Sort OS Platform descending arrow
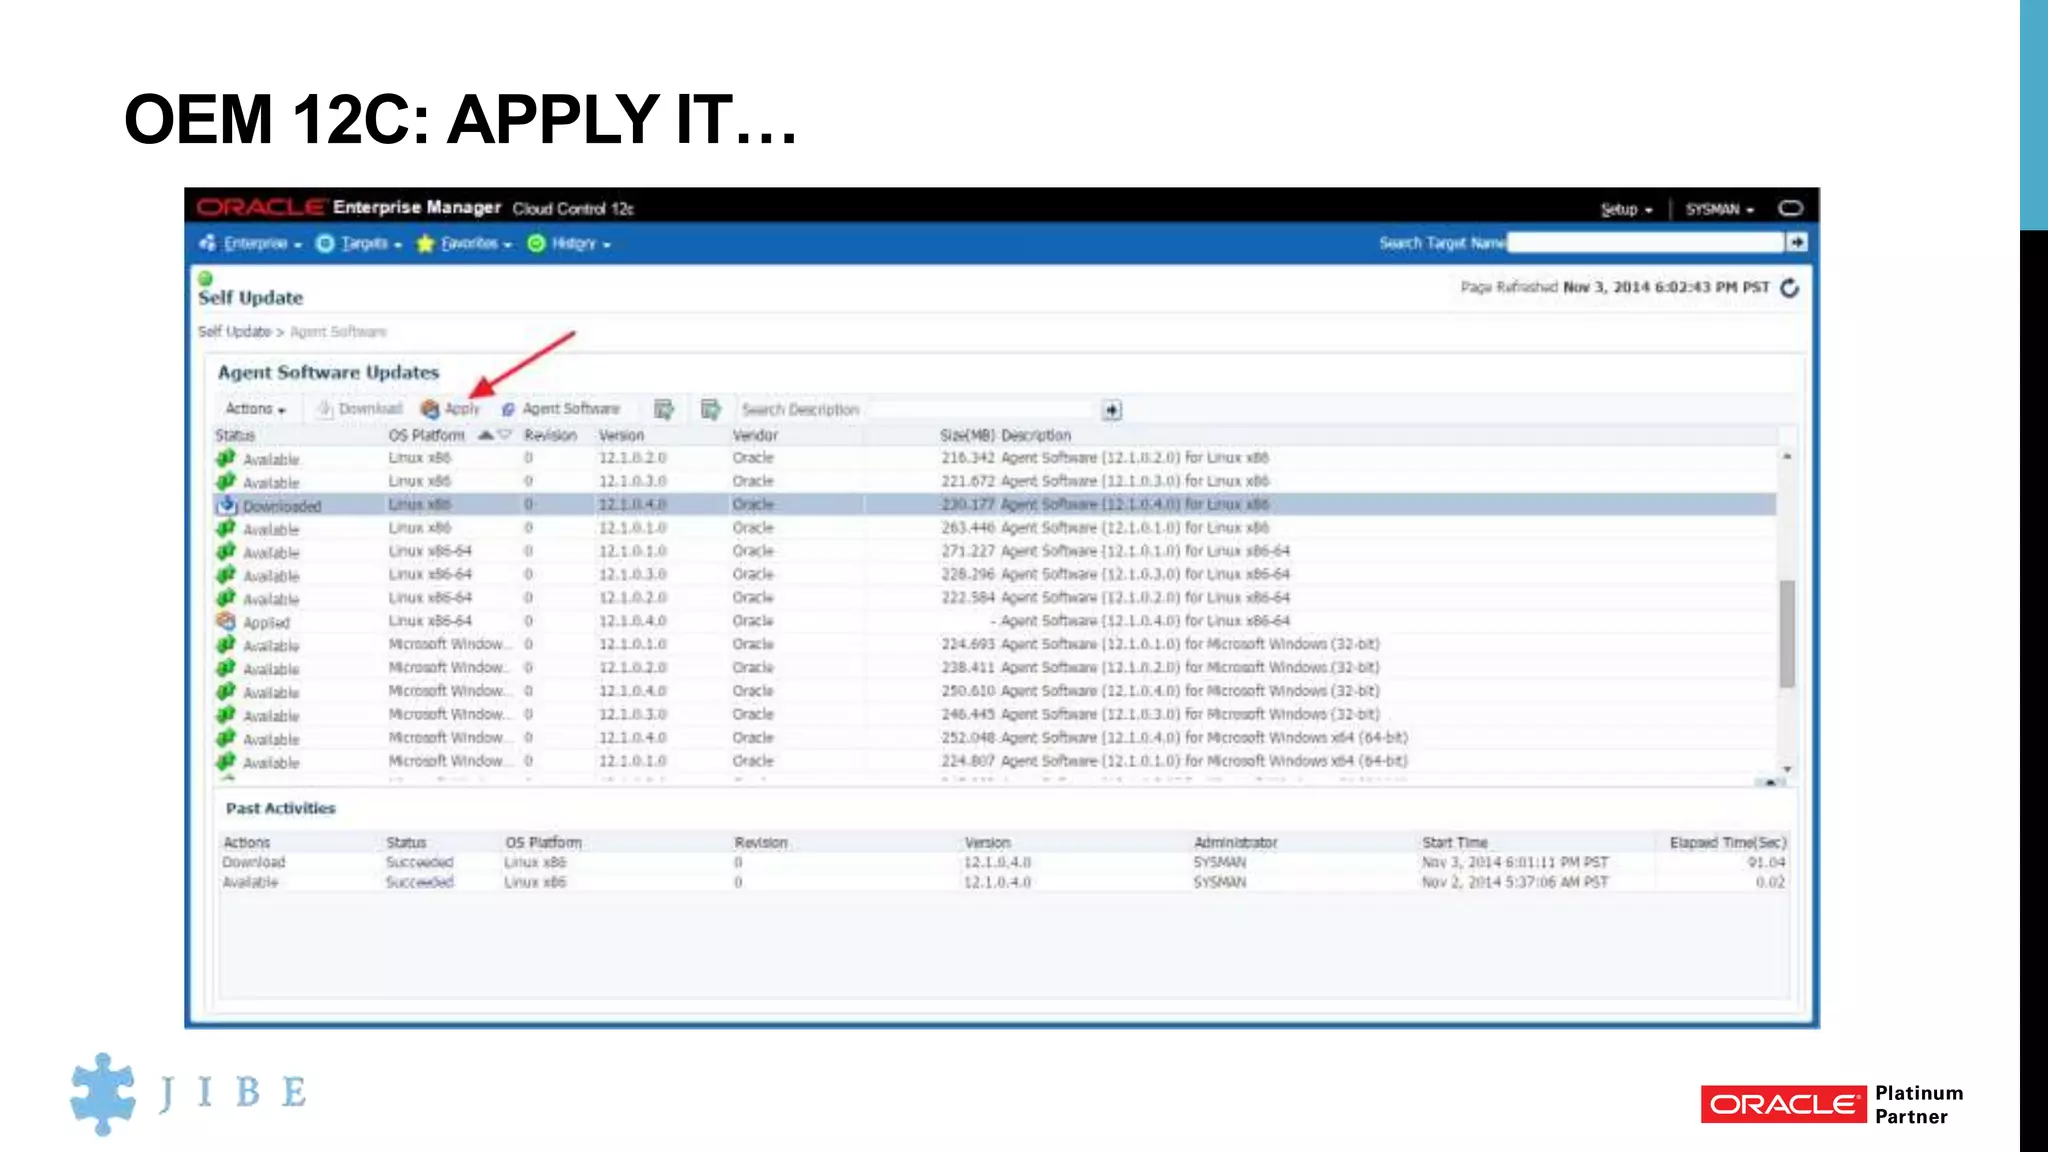The image size is (2048, 1152). [504, 435]
